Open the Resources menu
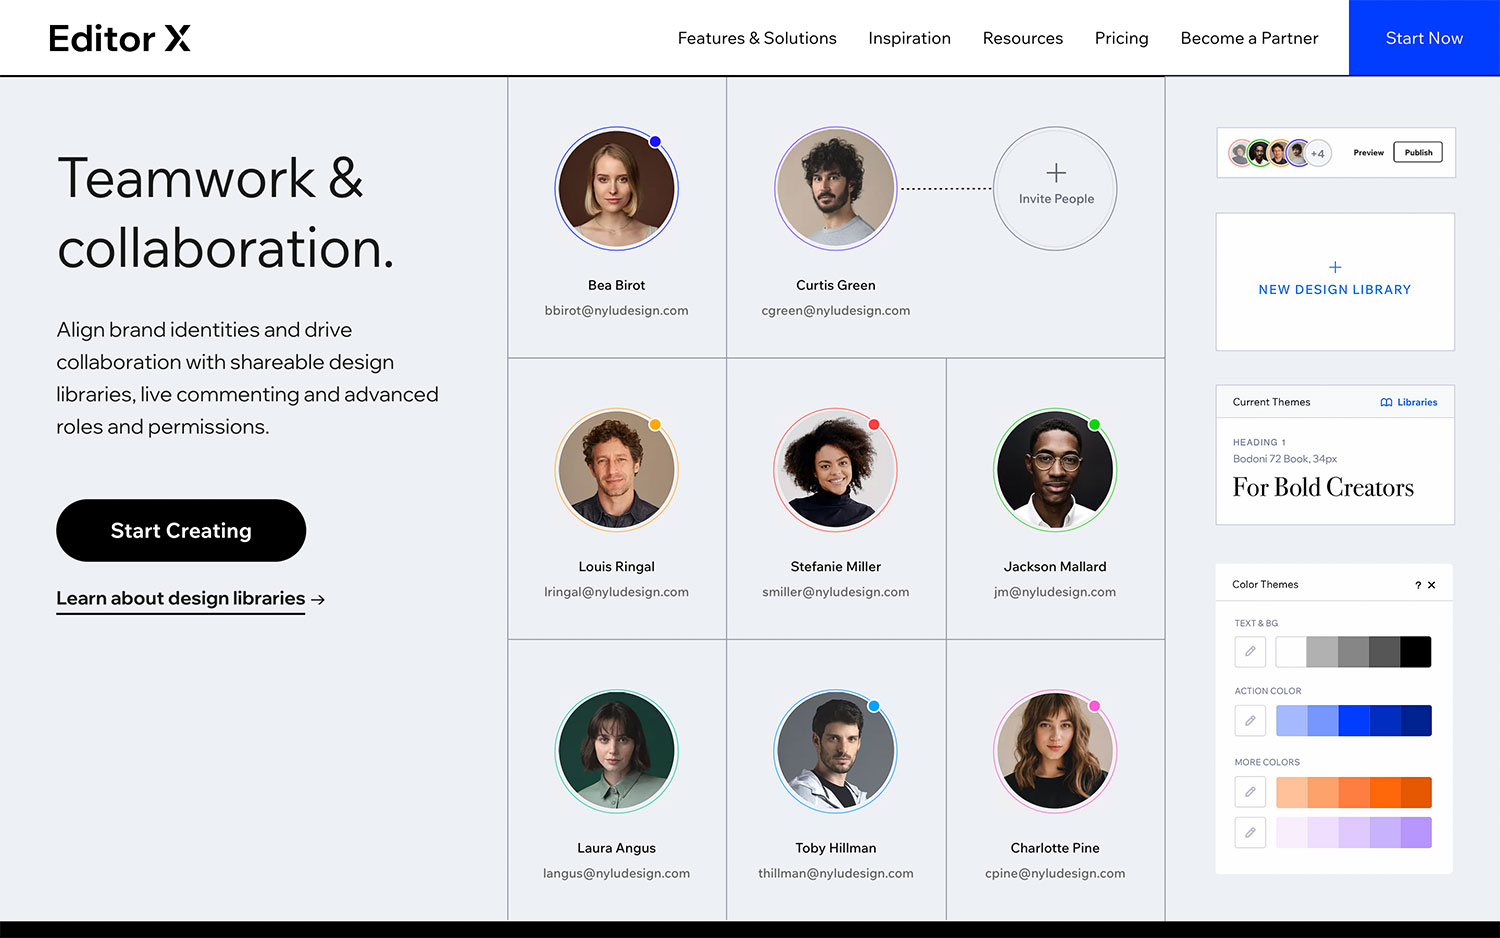The image size is (1500, 938). (1022, 38)
